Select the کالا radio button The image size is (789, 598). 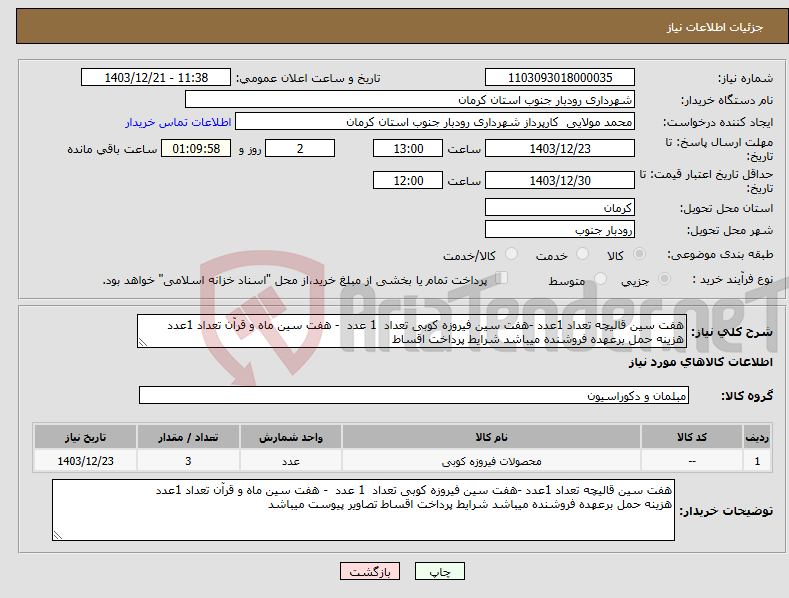[x=640, y=254]
